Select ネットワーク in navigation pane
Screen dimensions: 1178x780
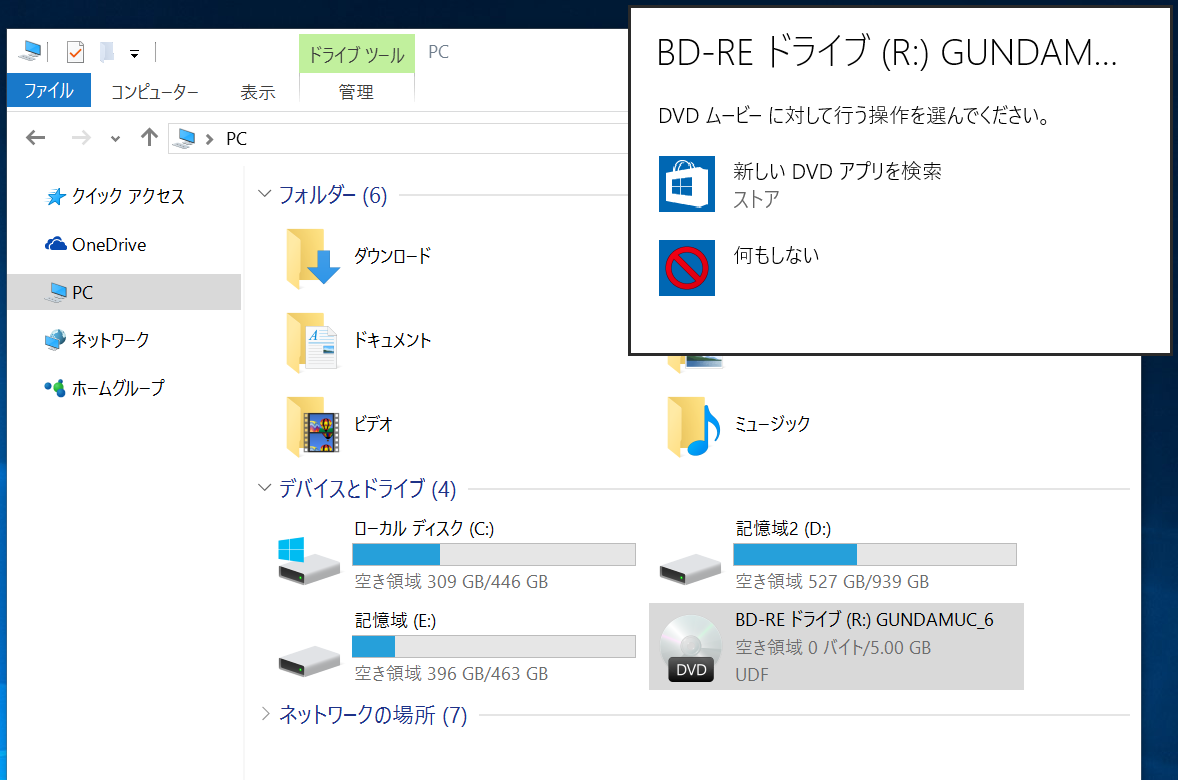click(124, 340)
